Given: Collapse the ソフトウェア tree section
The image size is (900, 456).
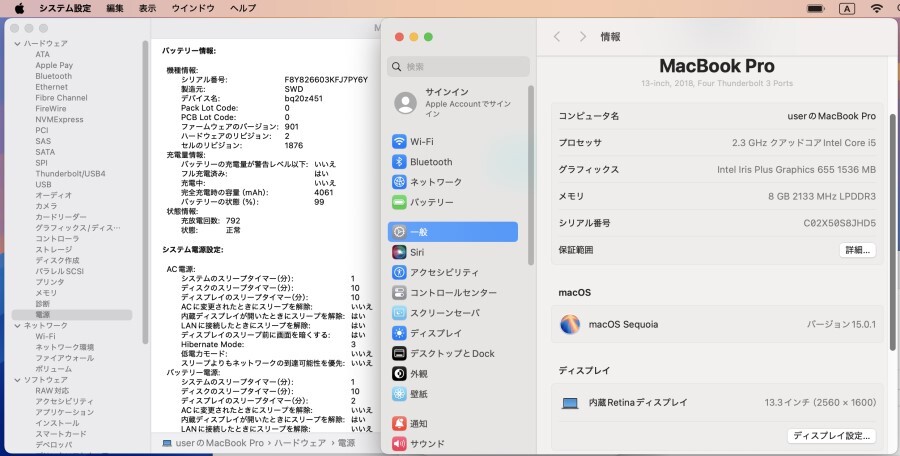Looking at the screenshot, I should (x=17, y=380).
